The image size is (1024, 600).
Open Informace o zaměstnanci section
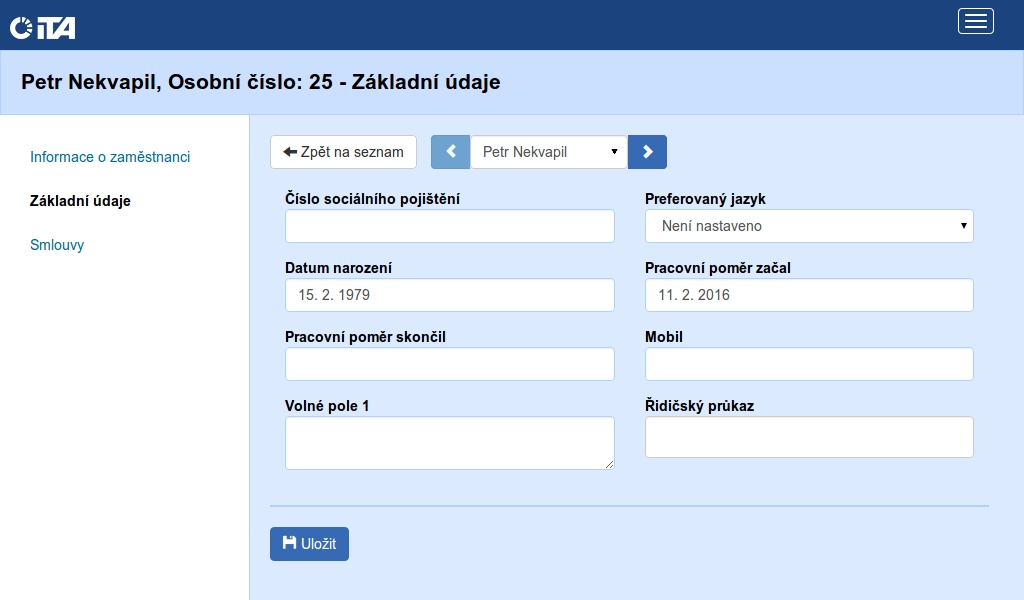coord(110,157)
